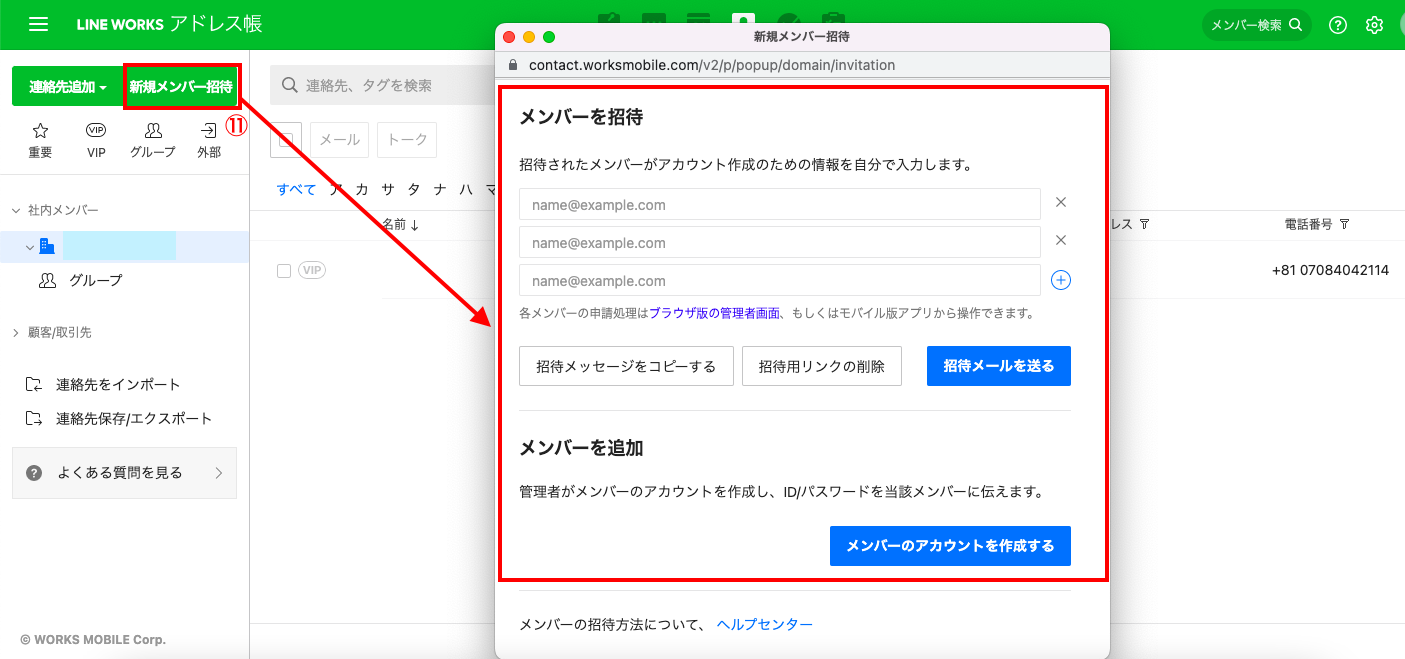Remove first invite email via × icon
This screenshot has width=1405, height=659.
pyautogui.click(x=1060, y=202)
